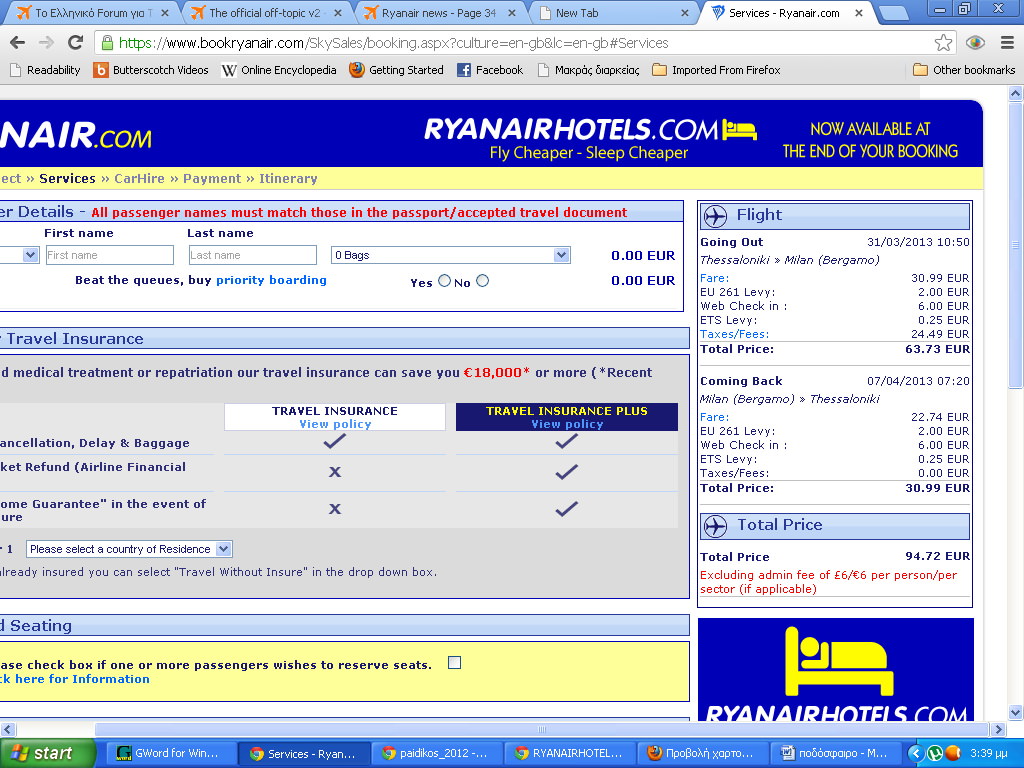Click the green padlock security icon
The width and height of the screenshot is (1024, 768).
[x=106, y=43]
